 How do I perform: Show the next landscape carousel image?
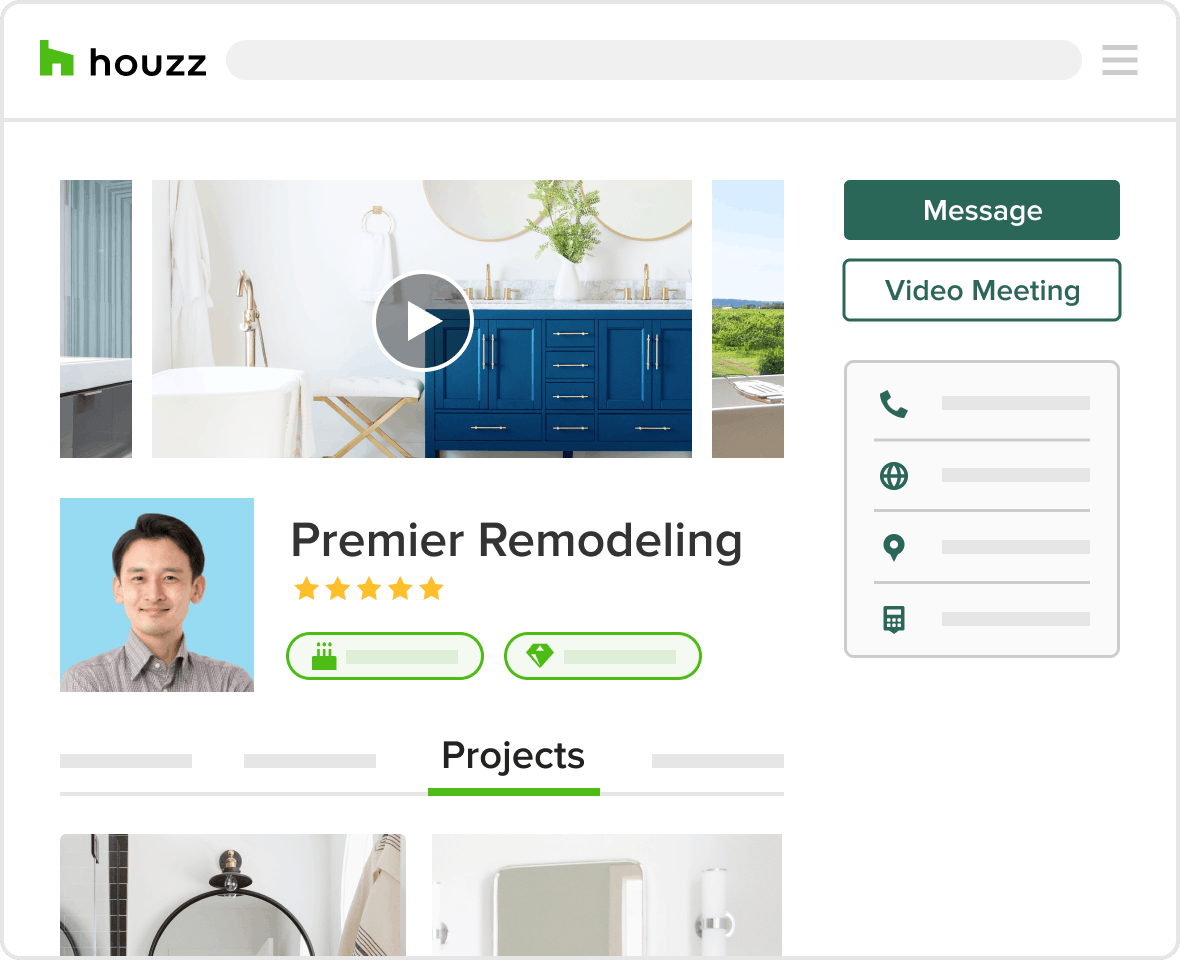point(748,318)
